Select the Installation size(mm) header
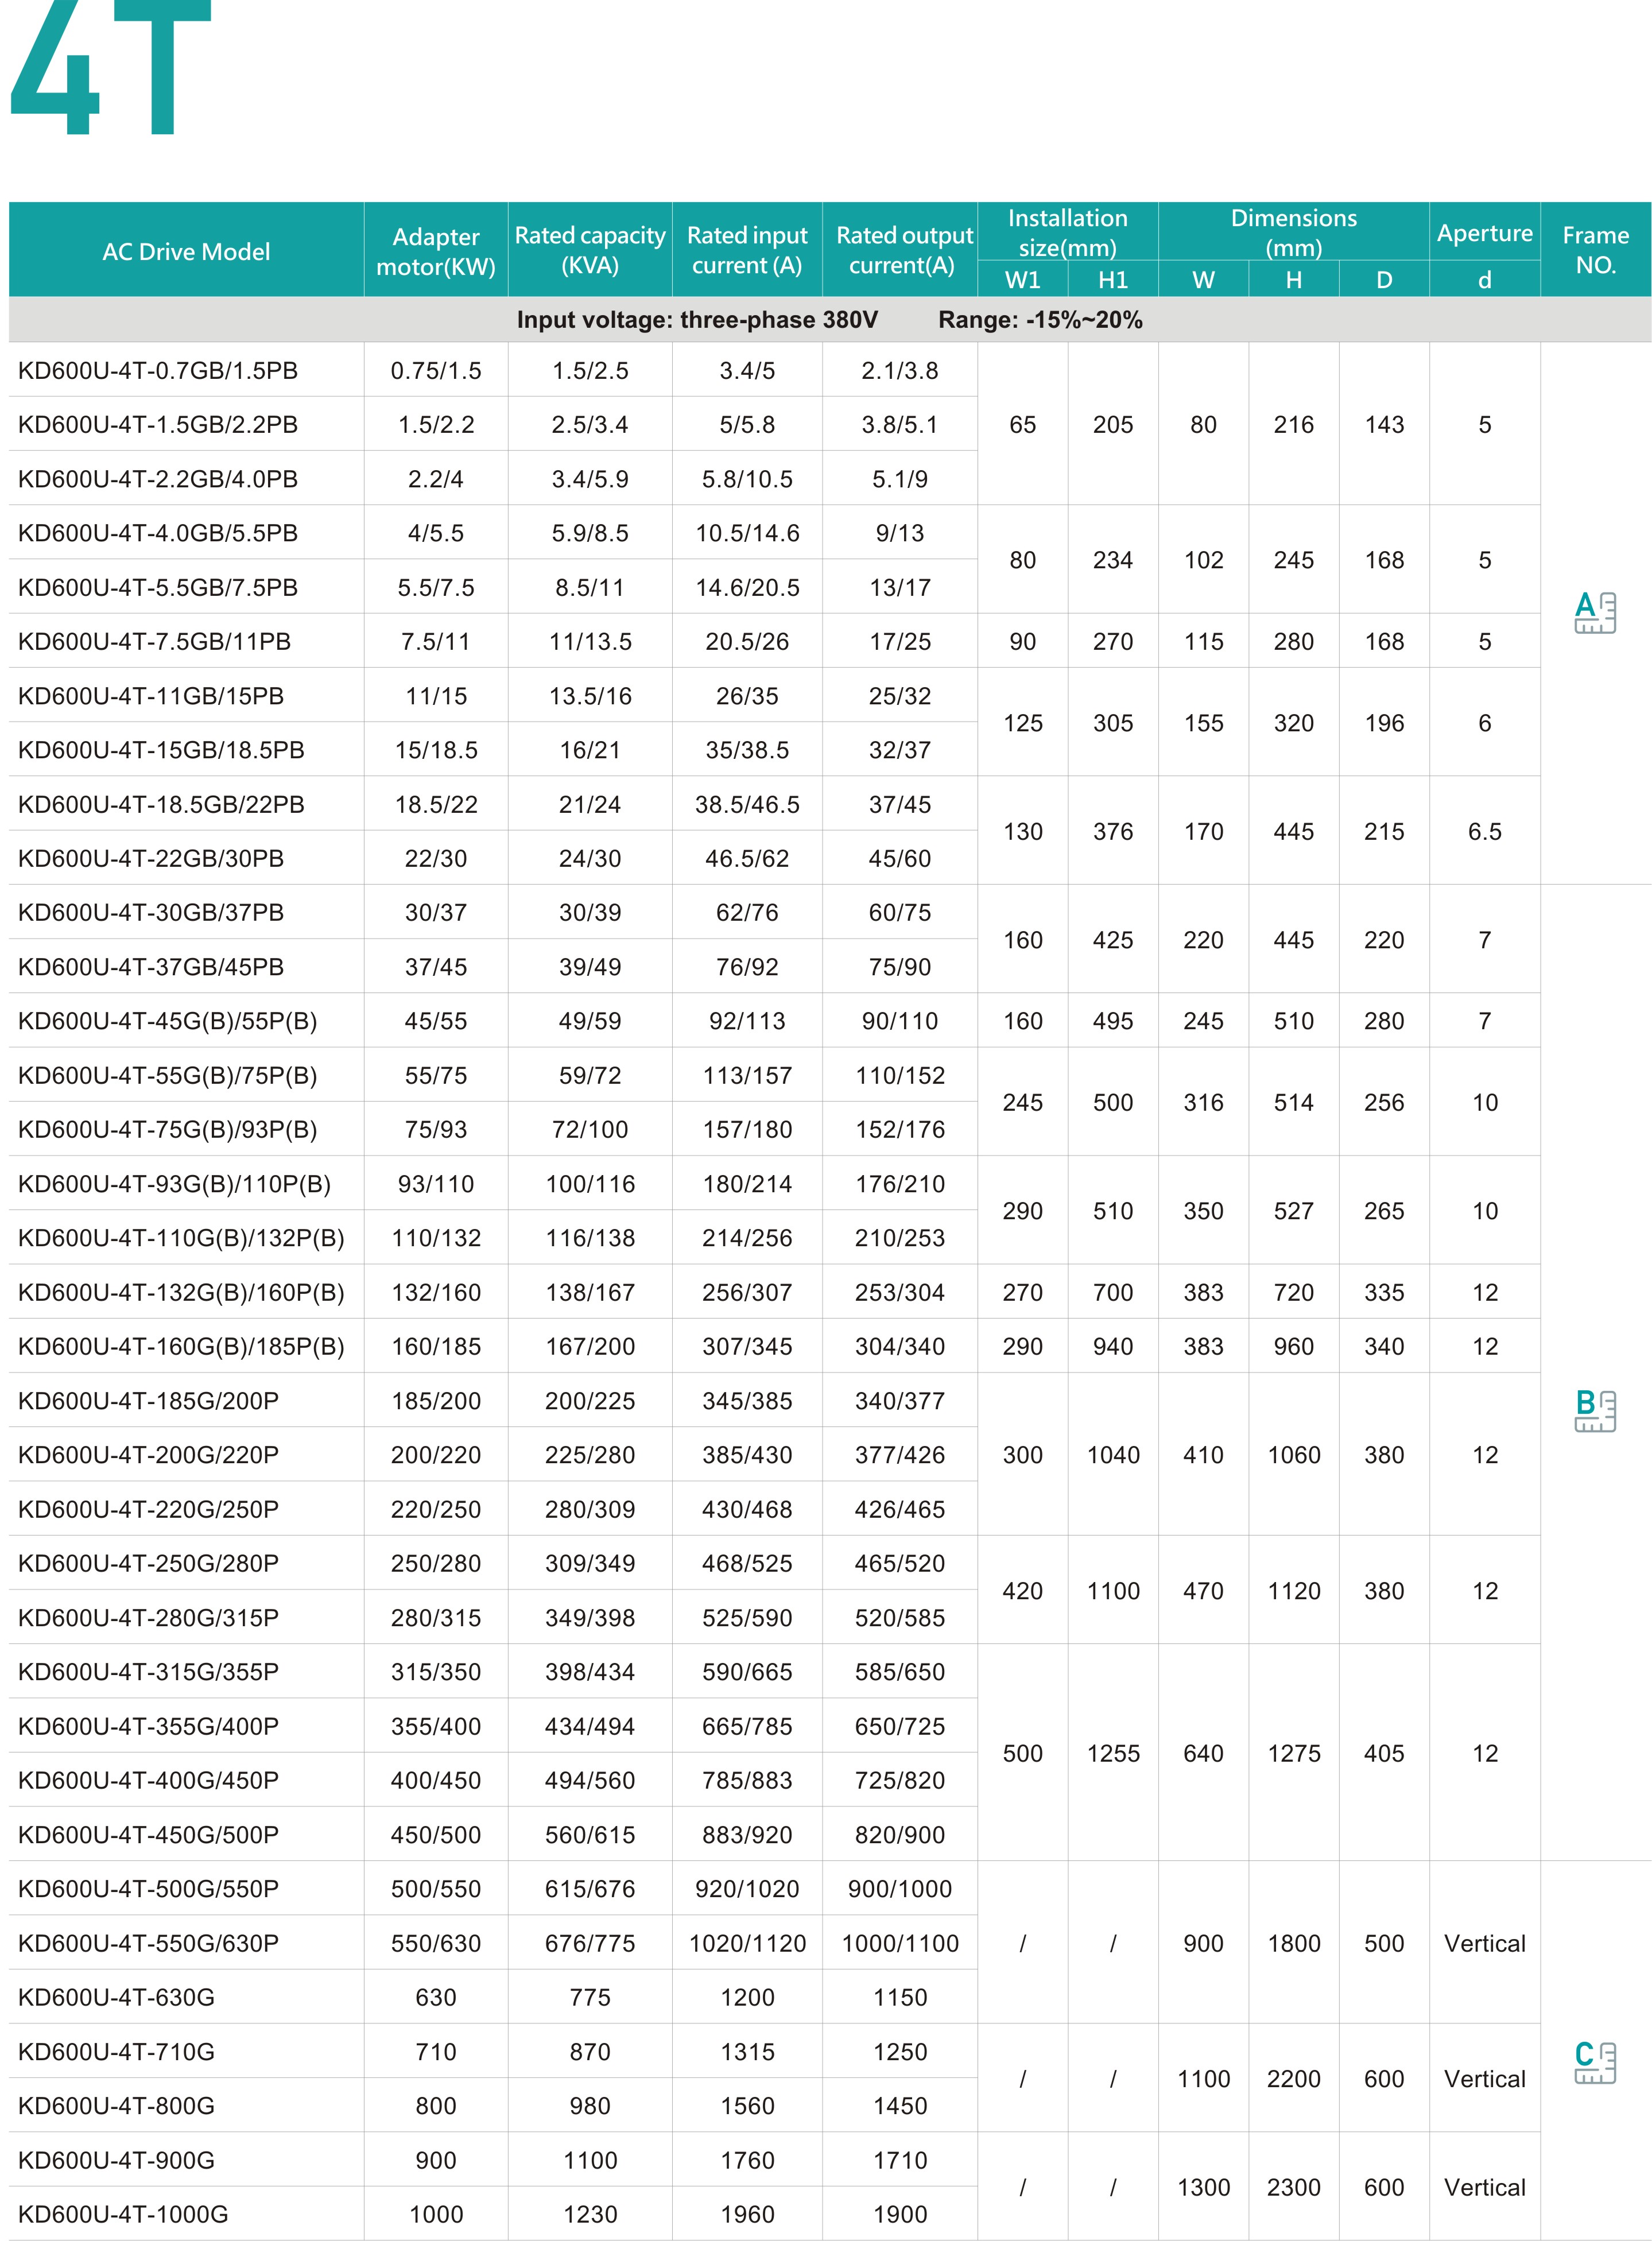1652x2241 pixels. coord(1067,232)
